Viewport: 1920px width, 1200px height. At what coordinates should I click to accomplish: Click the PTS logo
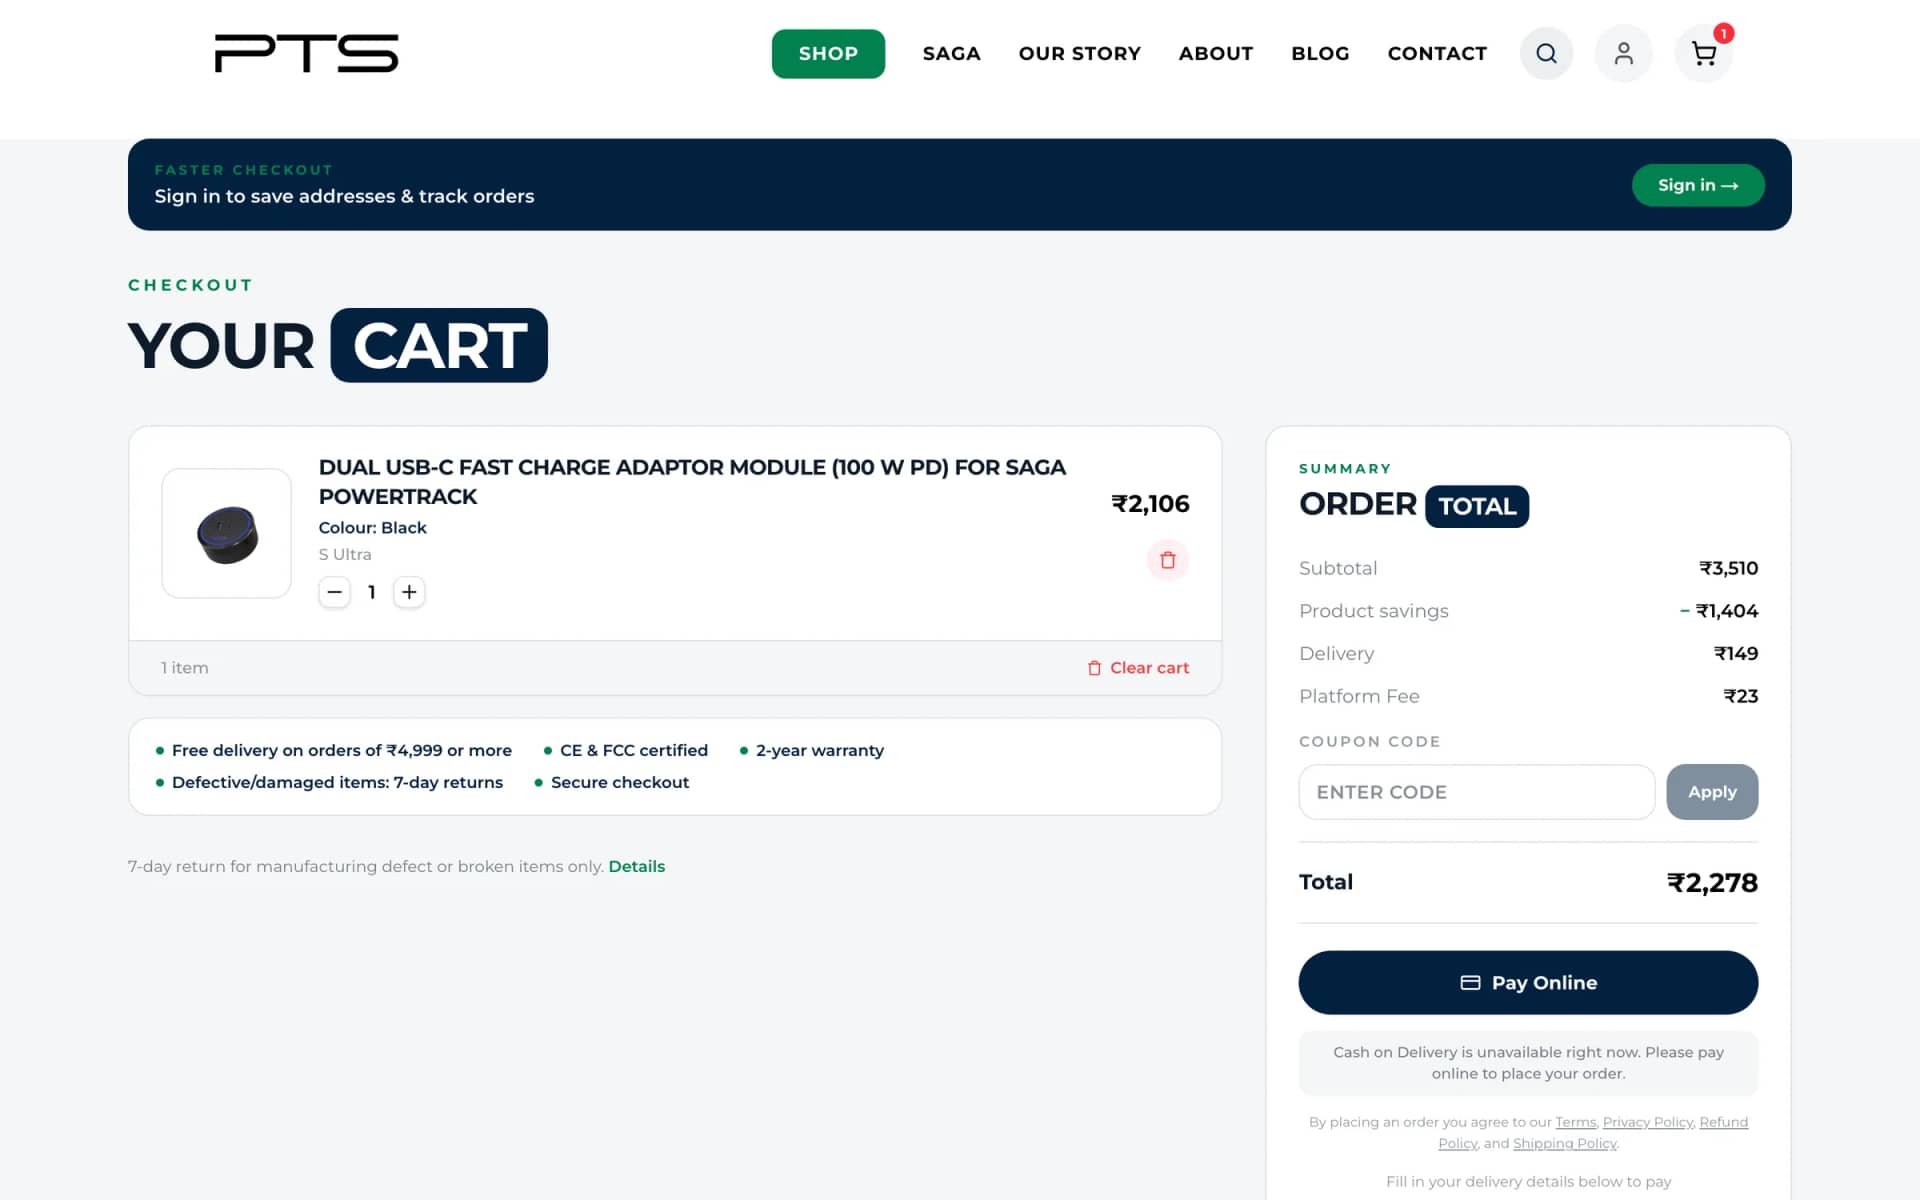tap(307, 53)
